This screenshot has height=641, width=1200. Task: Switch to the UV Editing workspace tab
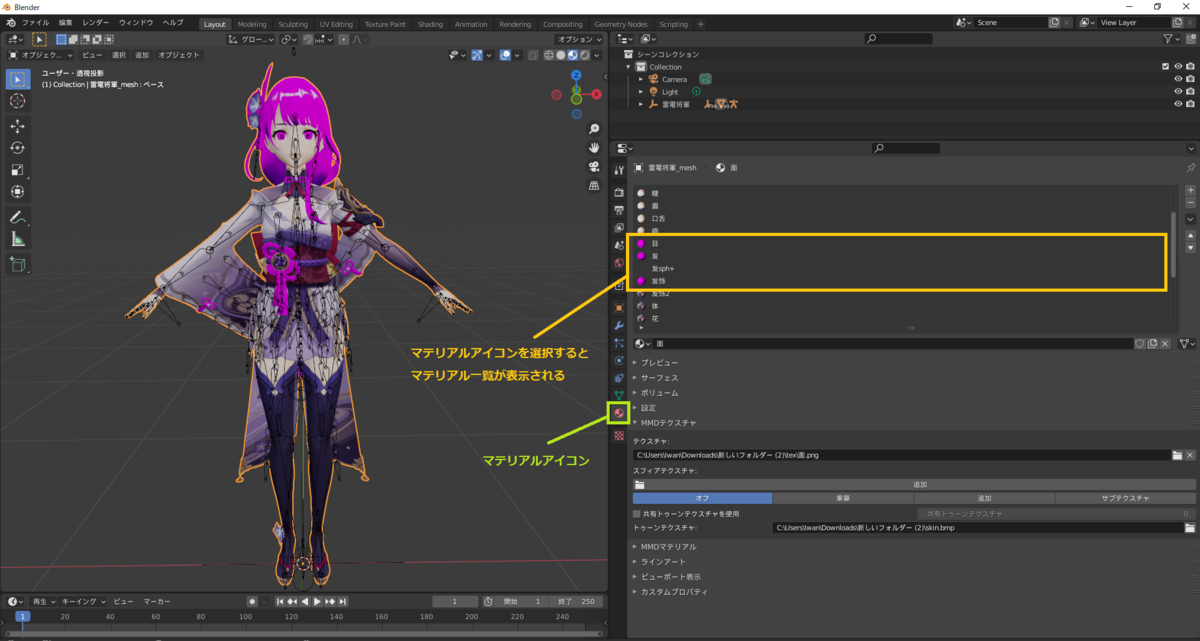point(335,24)
